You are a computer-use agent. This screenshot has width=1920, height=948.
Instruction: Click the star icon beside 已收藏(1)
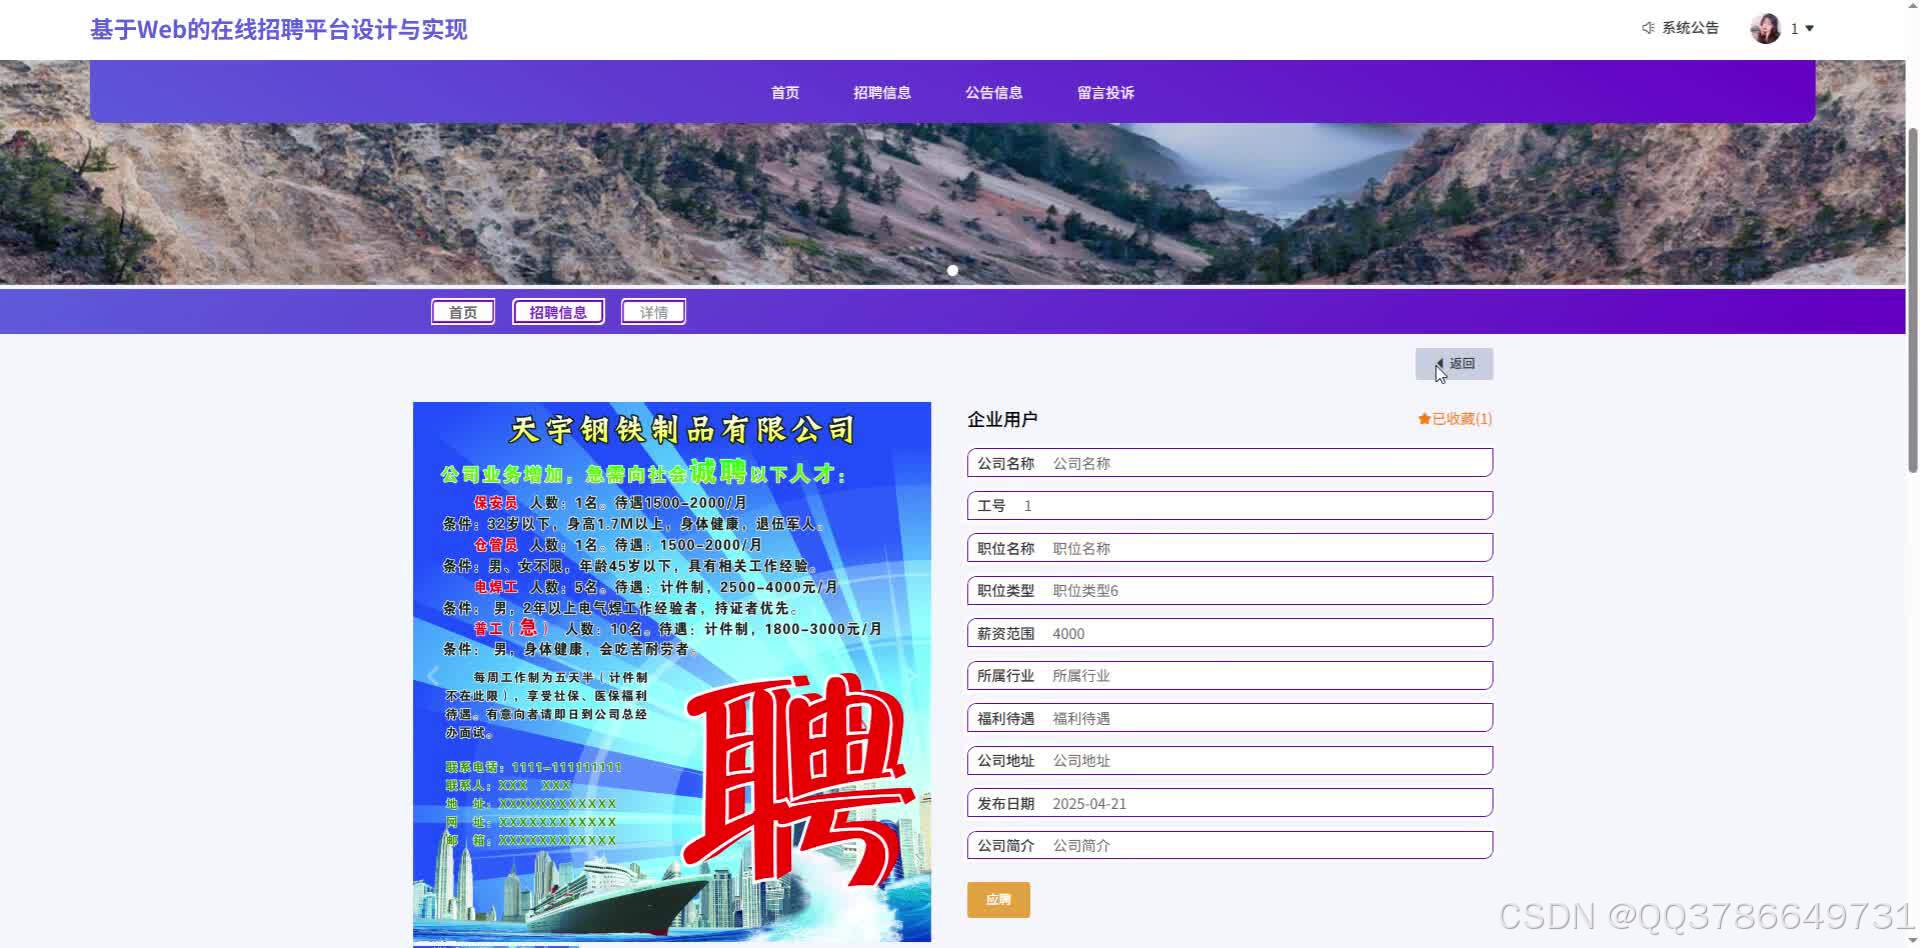(x=1423, y=419)
